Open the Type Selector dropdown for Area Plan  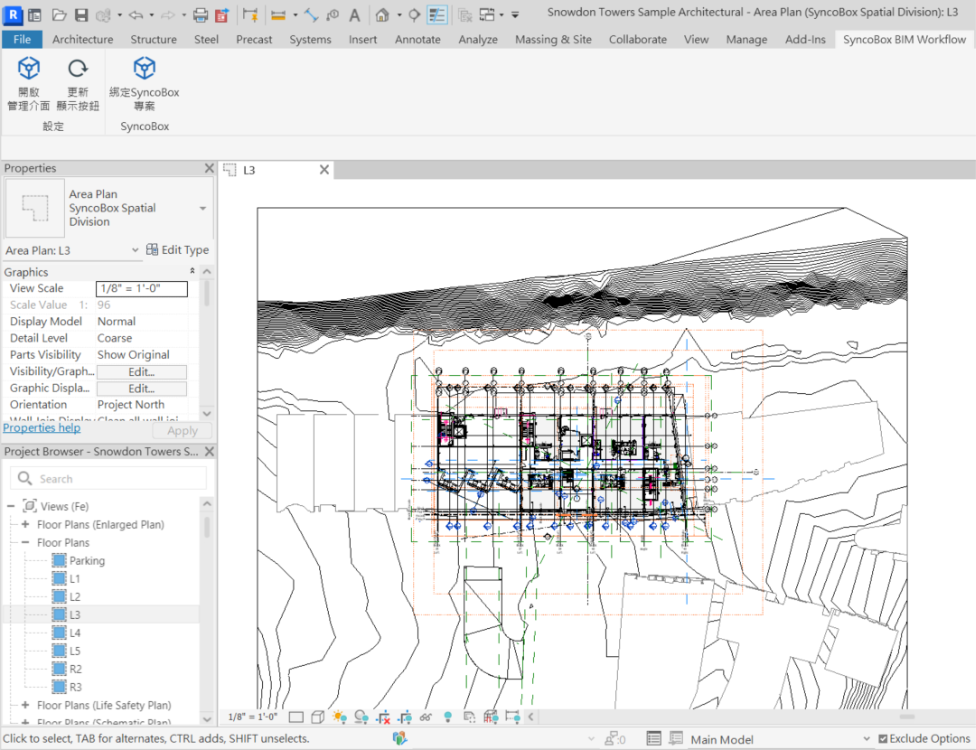click(203, 208)
